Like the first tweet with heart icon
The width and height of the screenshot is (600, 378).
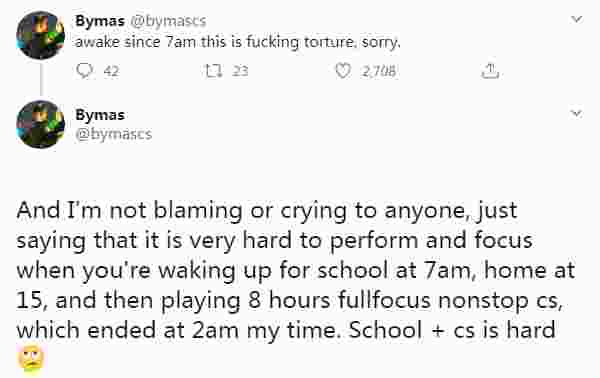point(343,71)
